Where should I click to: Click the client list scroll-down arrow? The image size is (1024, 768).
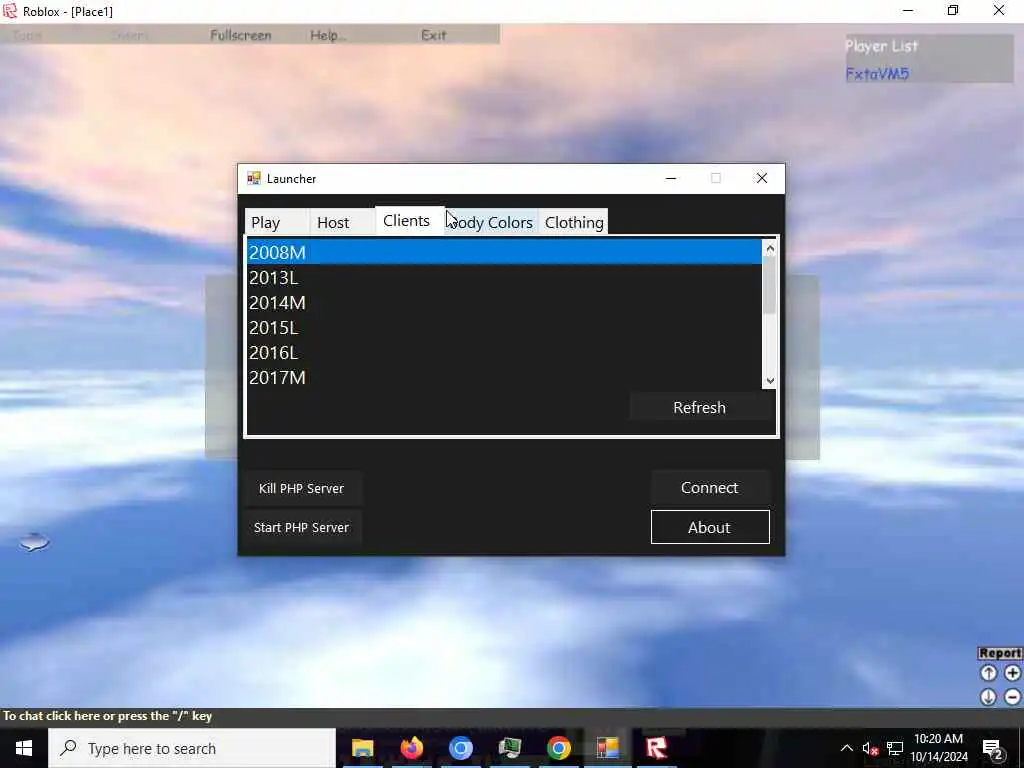(x=770, y=381)
